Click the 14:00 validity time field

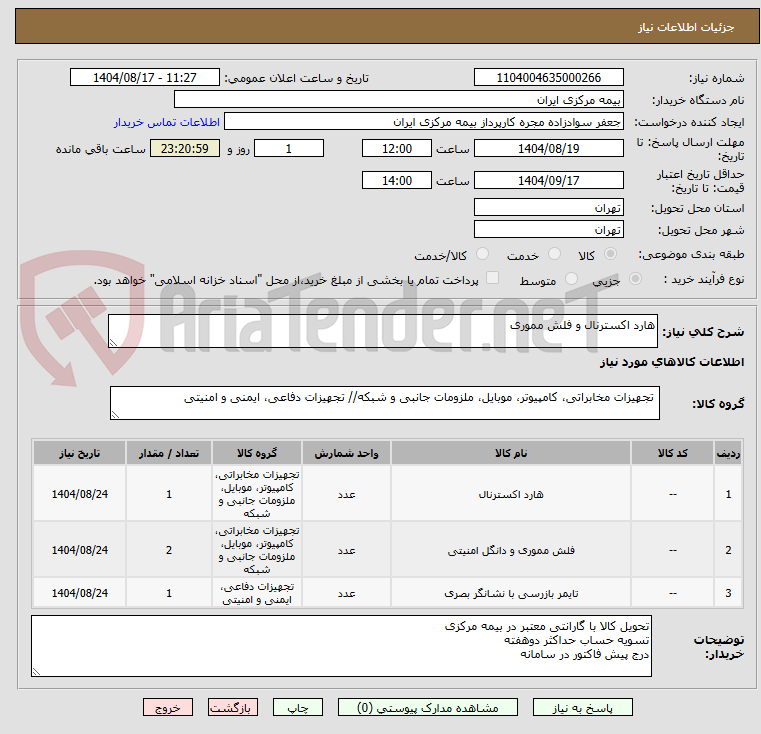[x=397, y=180]
